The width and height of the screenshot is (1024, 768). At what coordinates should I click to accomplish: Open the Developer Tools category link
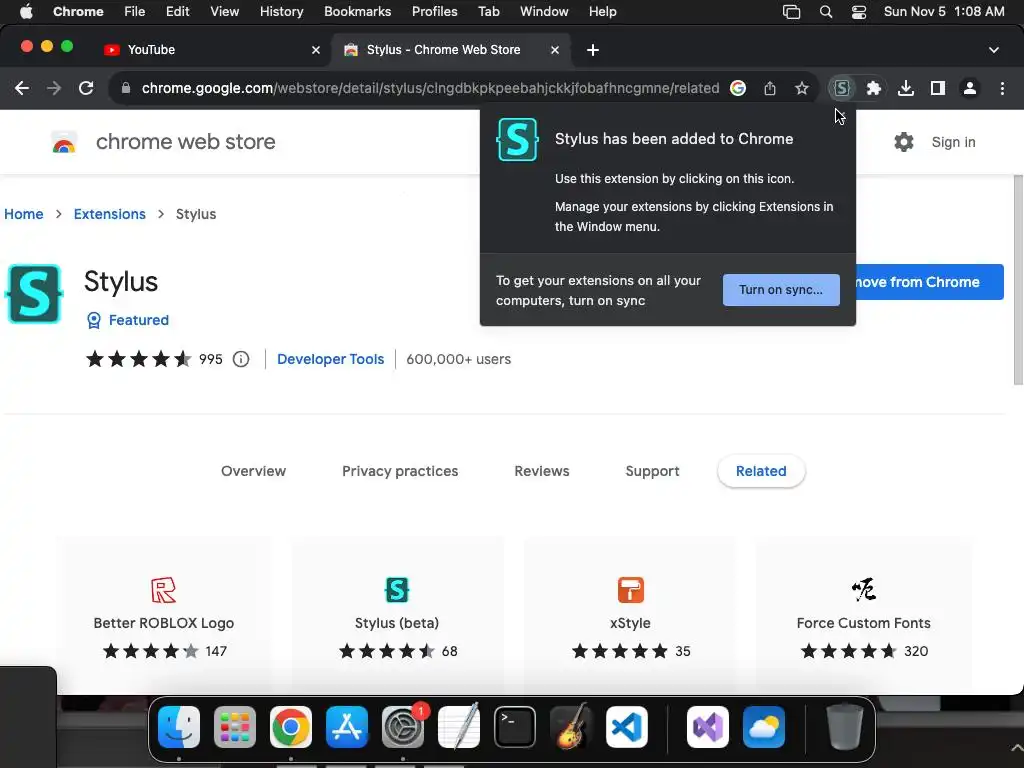pyautogui.click(x=330, y=359)
